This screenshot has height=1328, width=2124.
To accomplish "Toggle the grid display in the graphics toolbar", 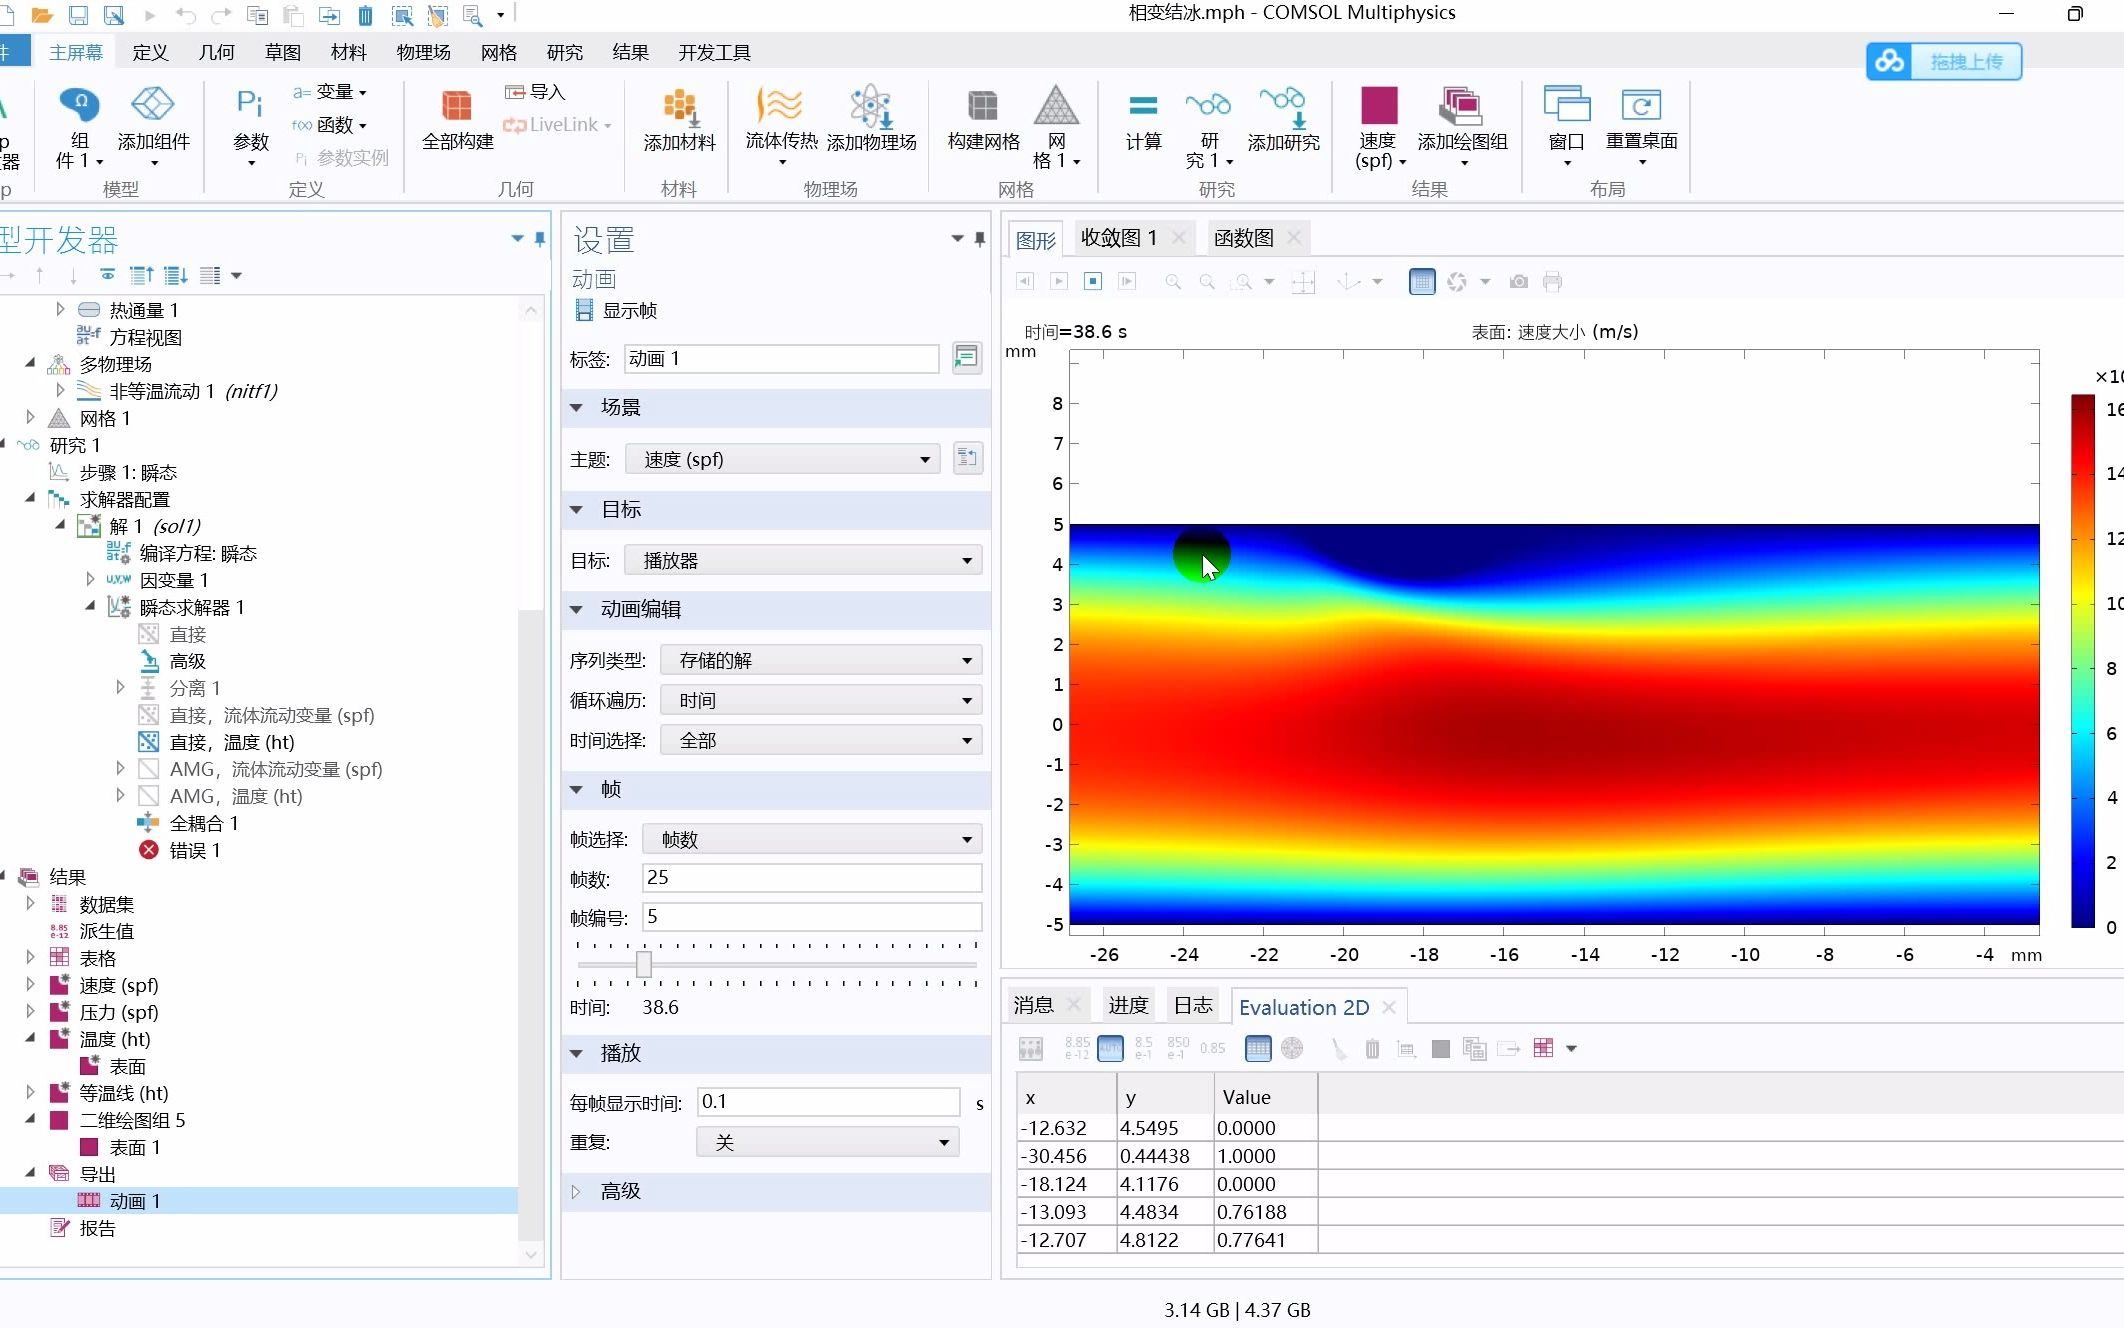I will (1421, 282).
